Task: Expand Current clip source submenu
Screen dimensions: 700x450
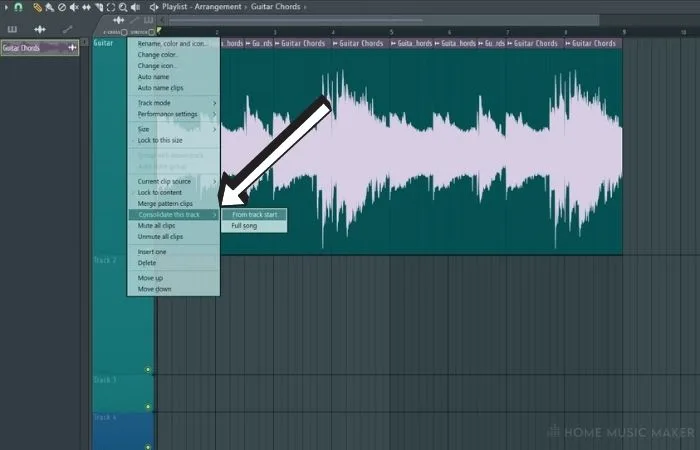Action: pos(172,181)
